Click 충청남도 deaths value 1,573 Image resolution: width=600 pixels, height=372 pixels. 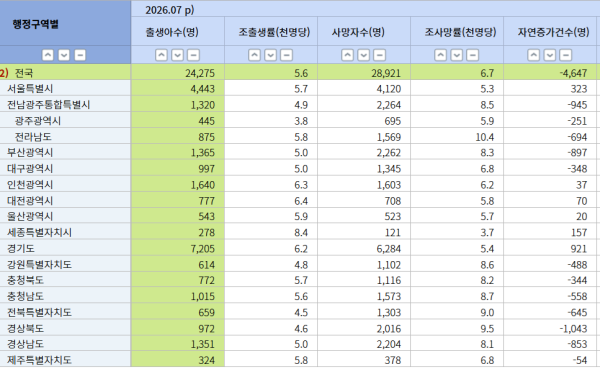388,297
